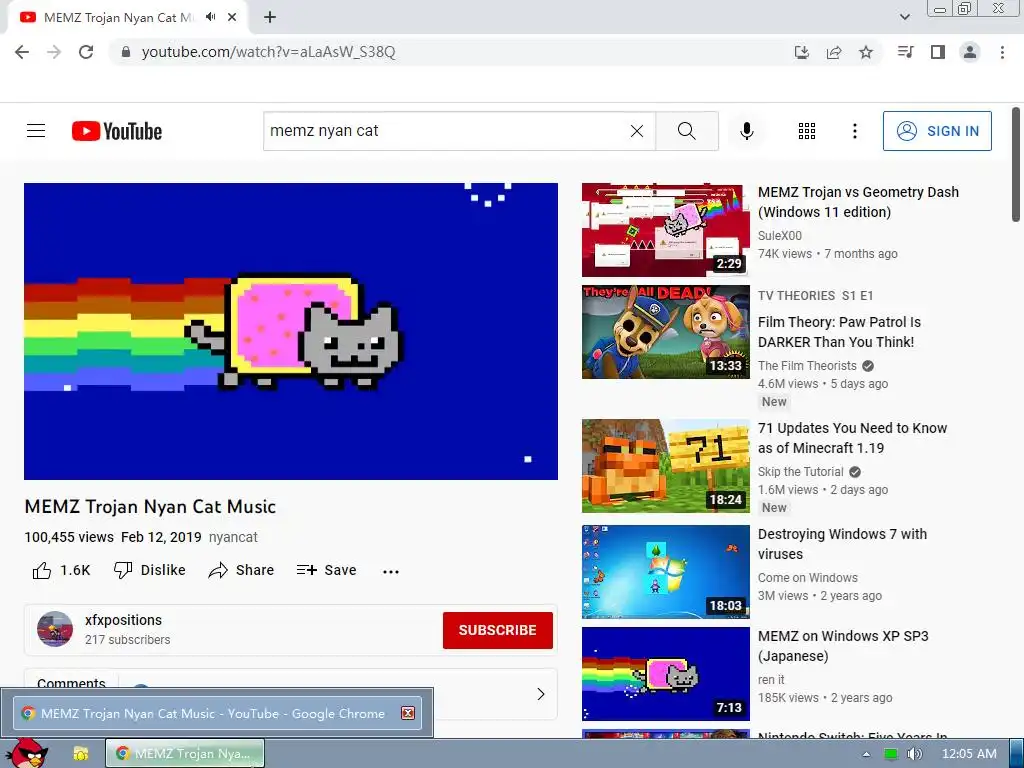Open Chrome's three-dot menu
This screenshot has height=768, width=1024.
1002,52
